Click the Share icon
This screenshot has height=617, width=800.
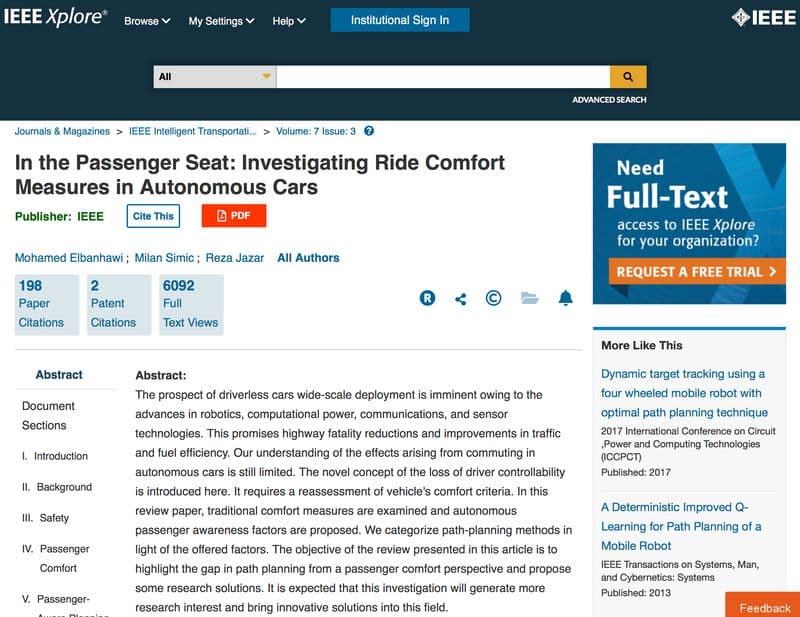(460, 298)
